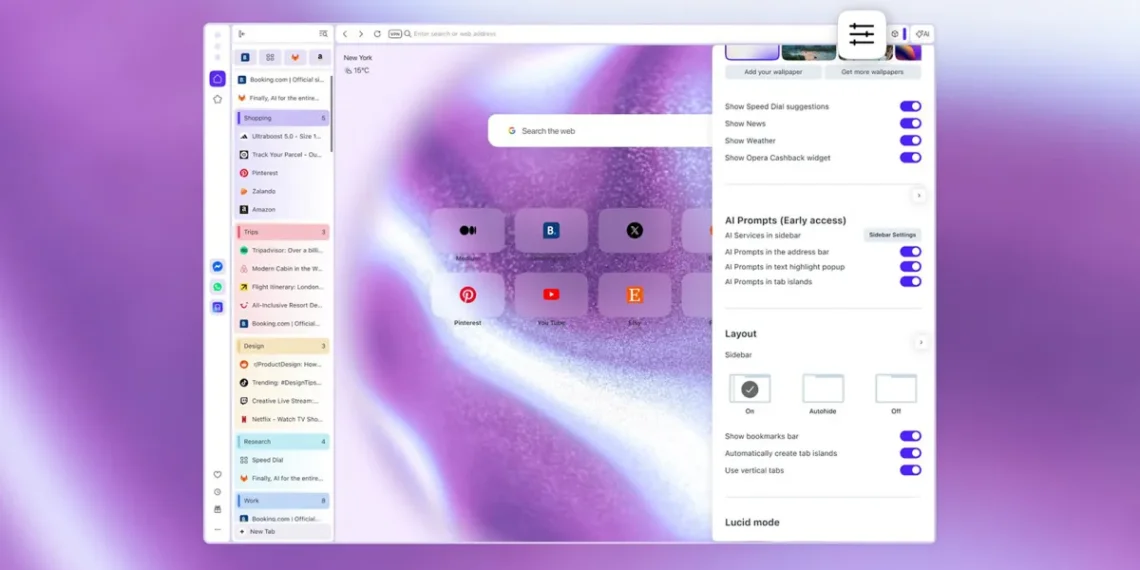Screen dimensions: 1140x570
Task: Open Messenger in the sidebar
Action: tap(217, 266)
